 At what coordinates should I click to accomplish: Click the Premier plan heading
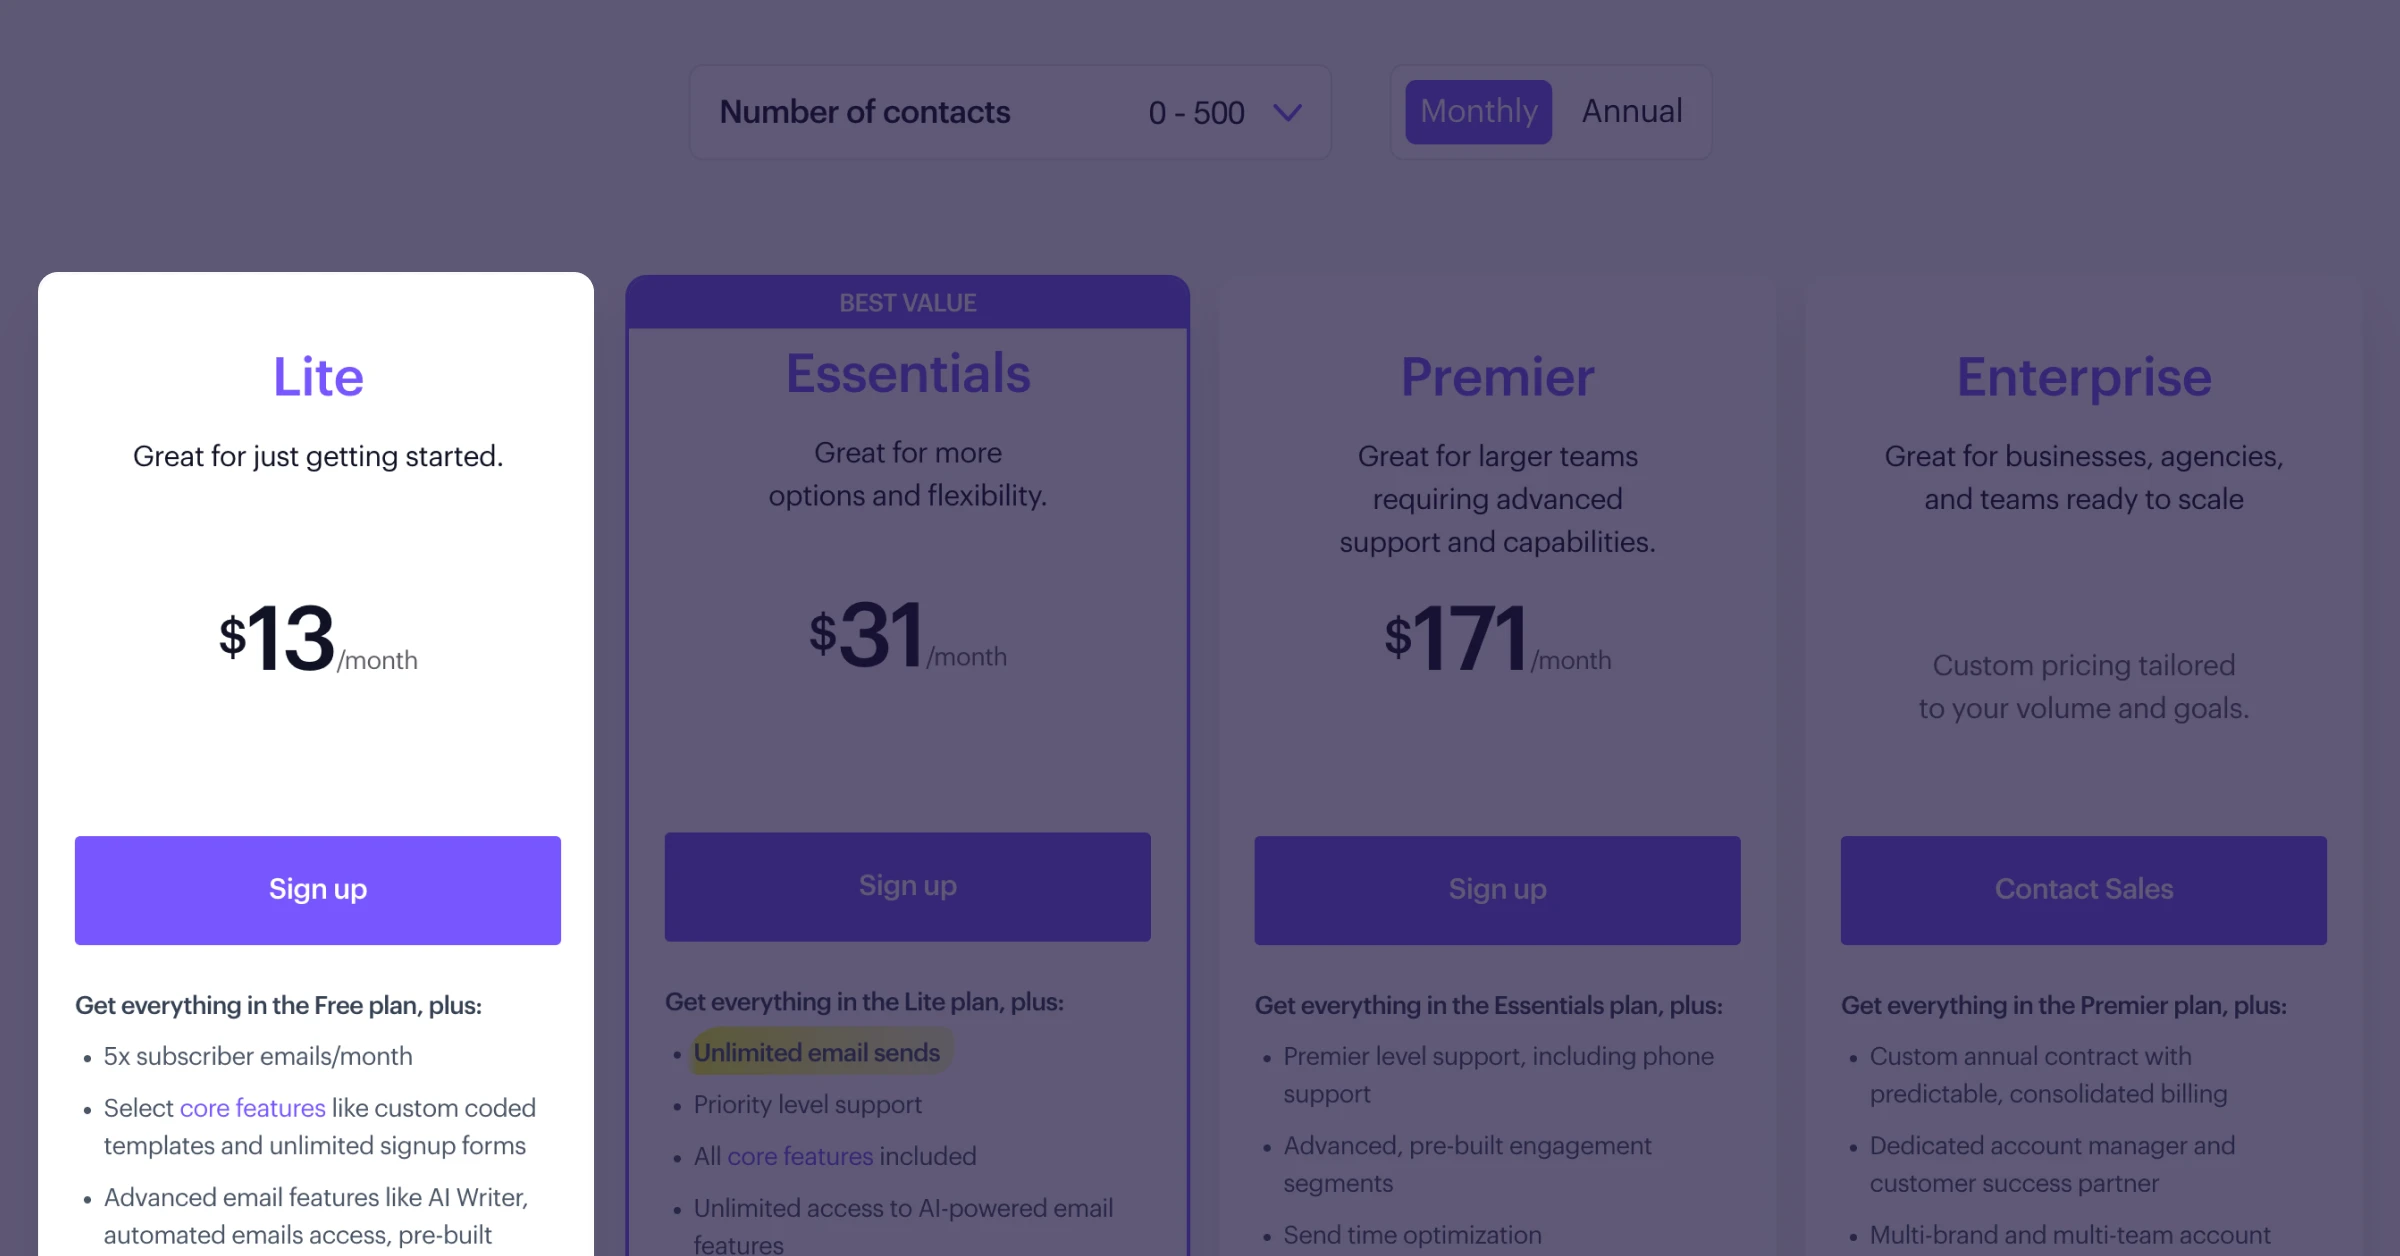point(1497,378)
